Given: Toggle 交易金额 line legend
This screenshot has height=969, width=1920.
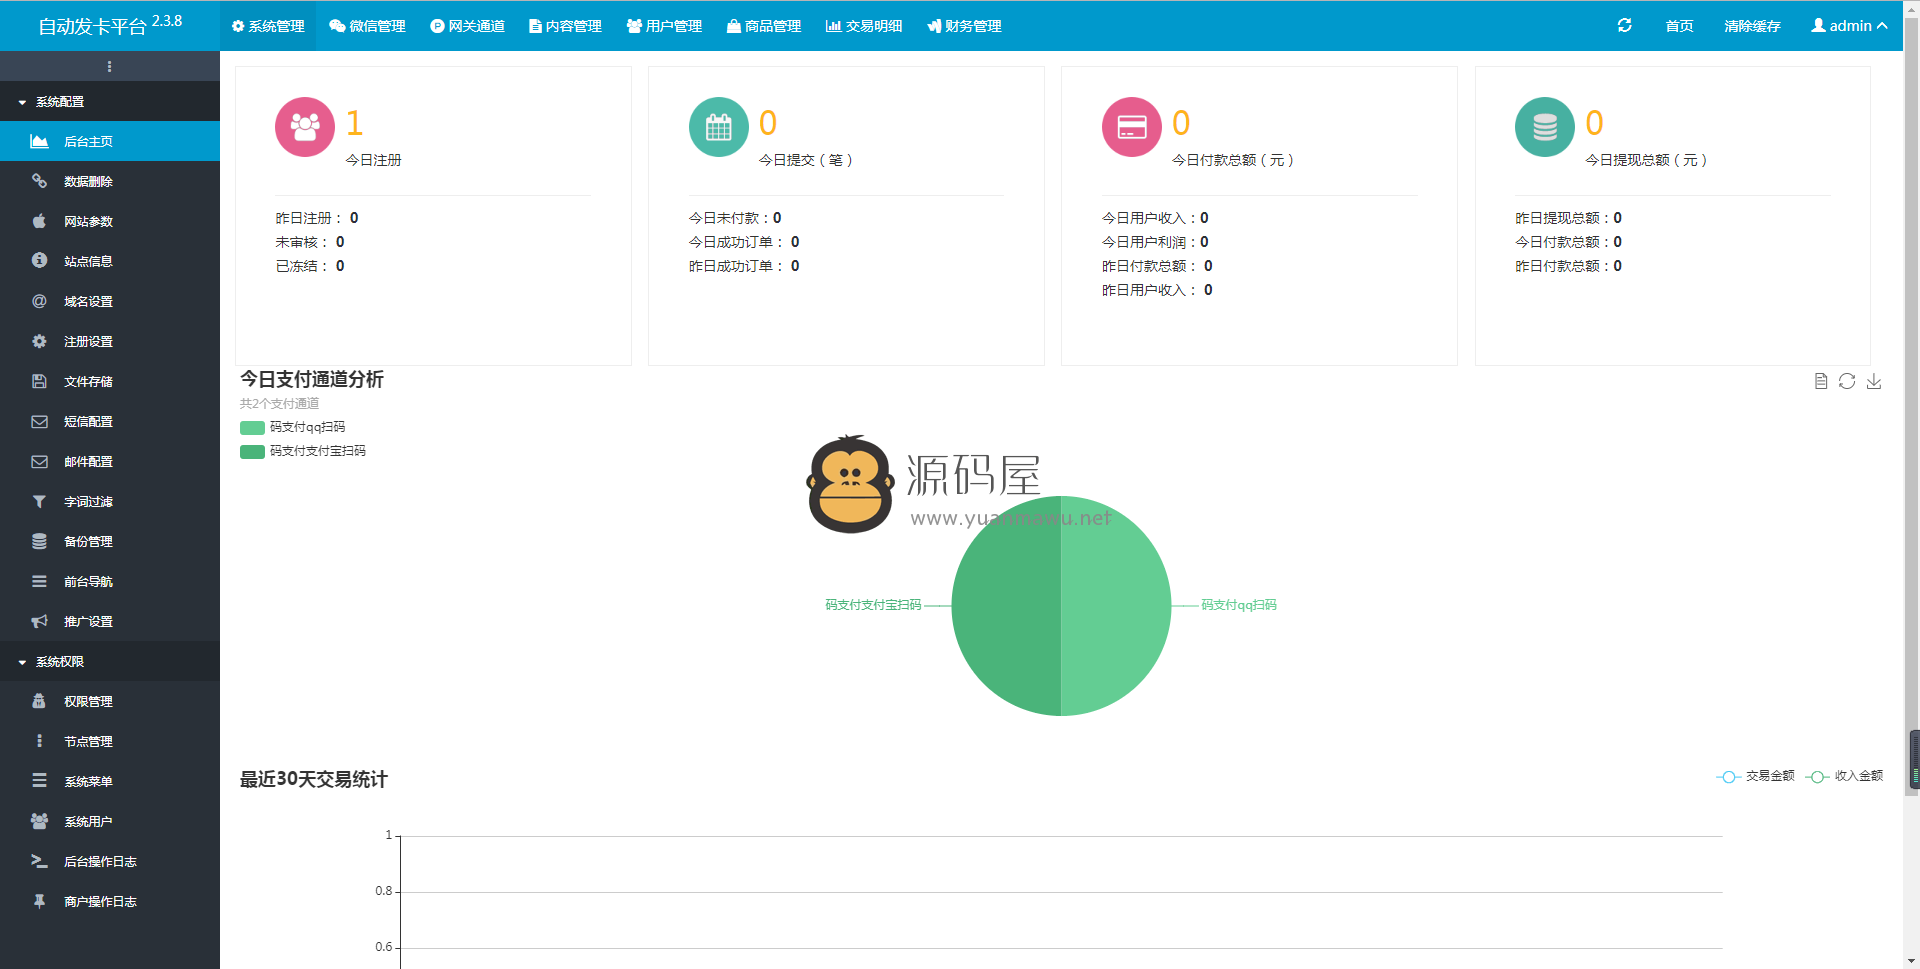Looking at the screenshot, I should point(1756,776).
